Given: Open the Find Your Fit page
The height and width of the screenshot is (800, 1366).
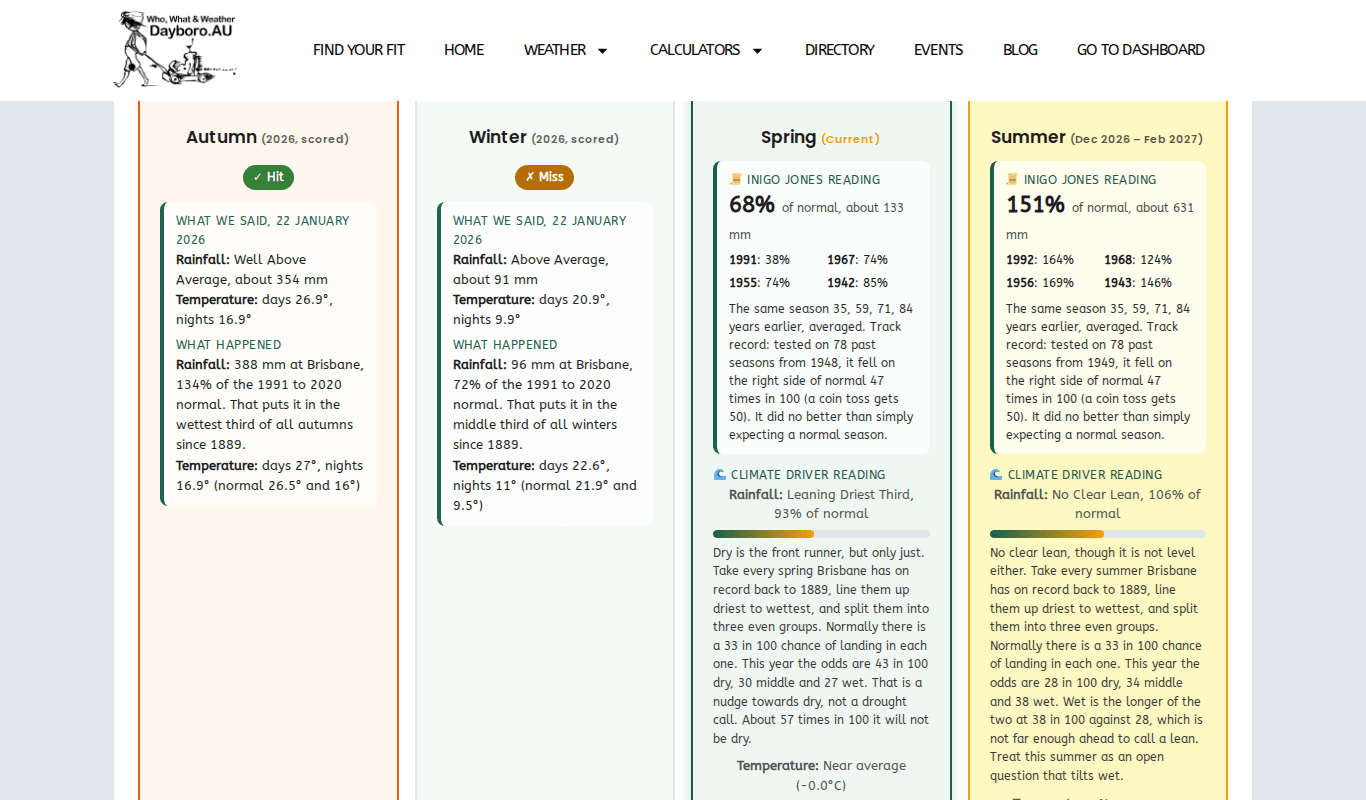Looking at the screenshot, I should click(359, 50).
